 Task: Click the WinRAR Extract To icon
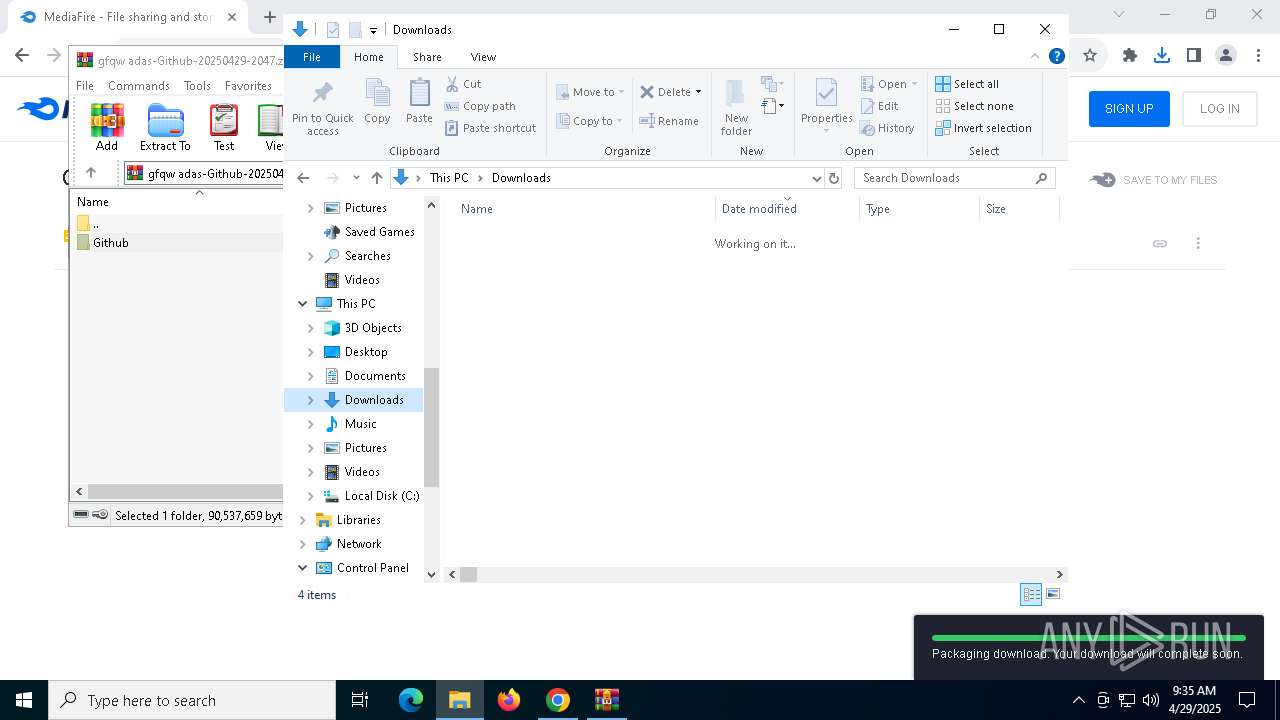165,127
